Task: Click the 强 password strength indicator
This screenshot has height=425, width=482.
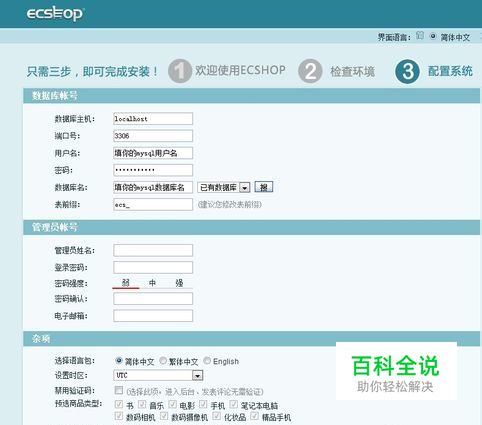Action: (x=179, y=283)
